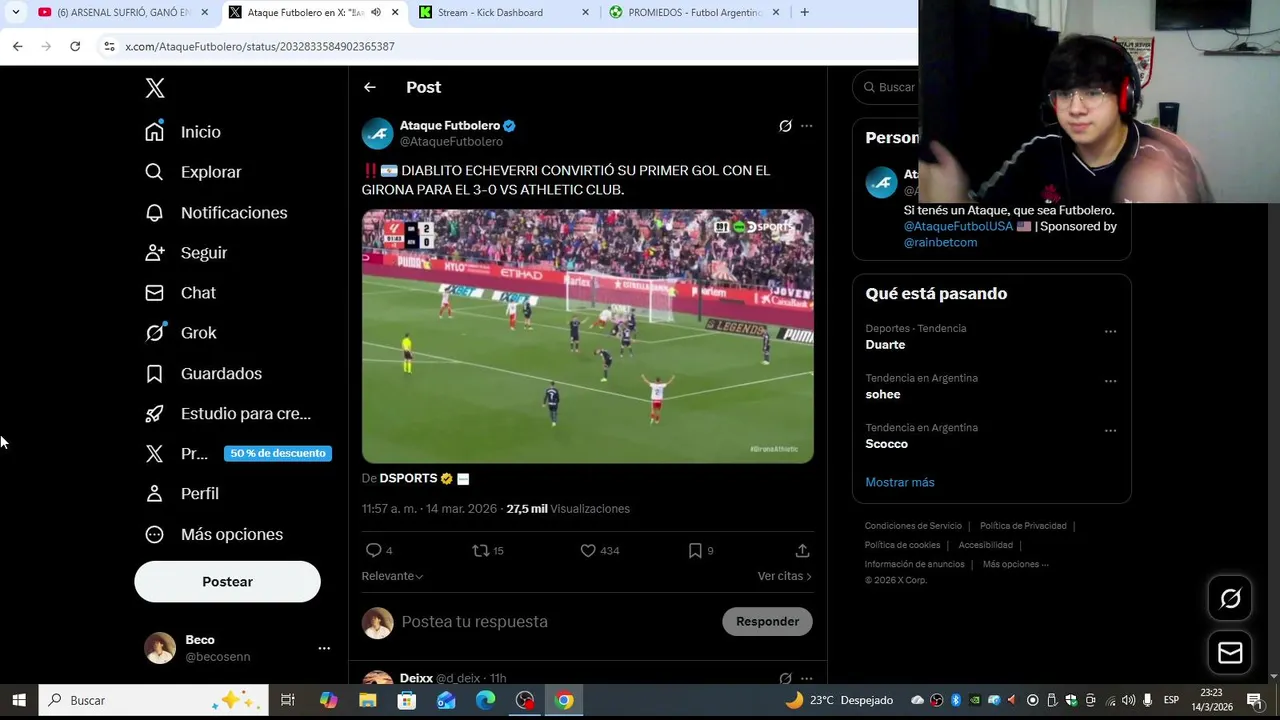Open the tab search dropdown arrow
The height and width of the screenshot is (720, 1280).
coord(15,12)
